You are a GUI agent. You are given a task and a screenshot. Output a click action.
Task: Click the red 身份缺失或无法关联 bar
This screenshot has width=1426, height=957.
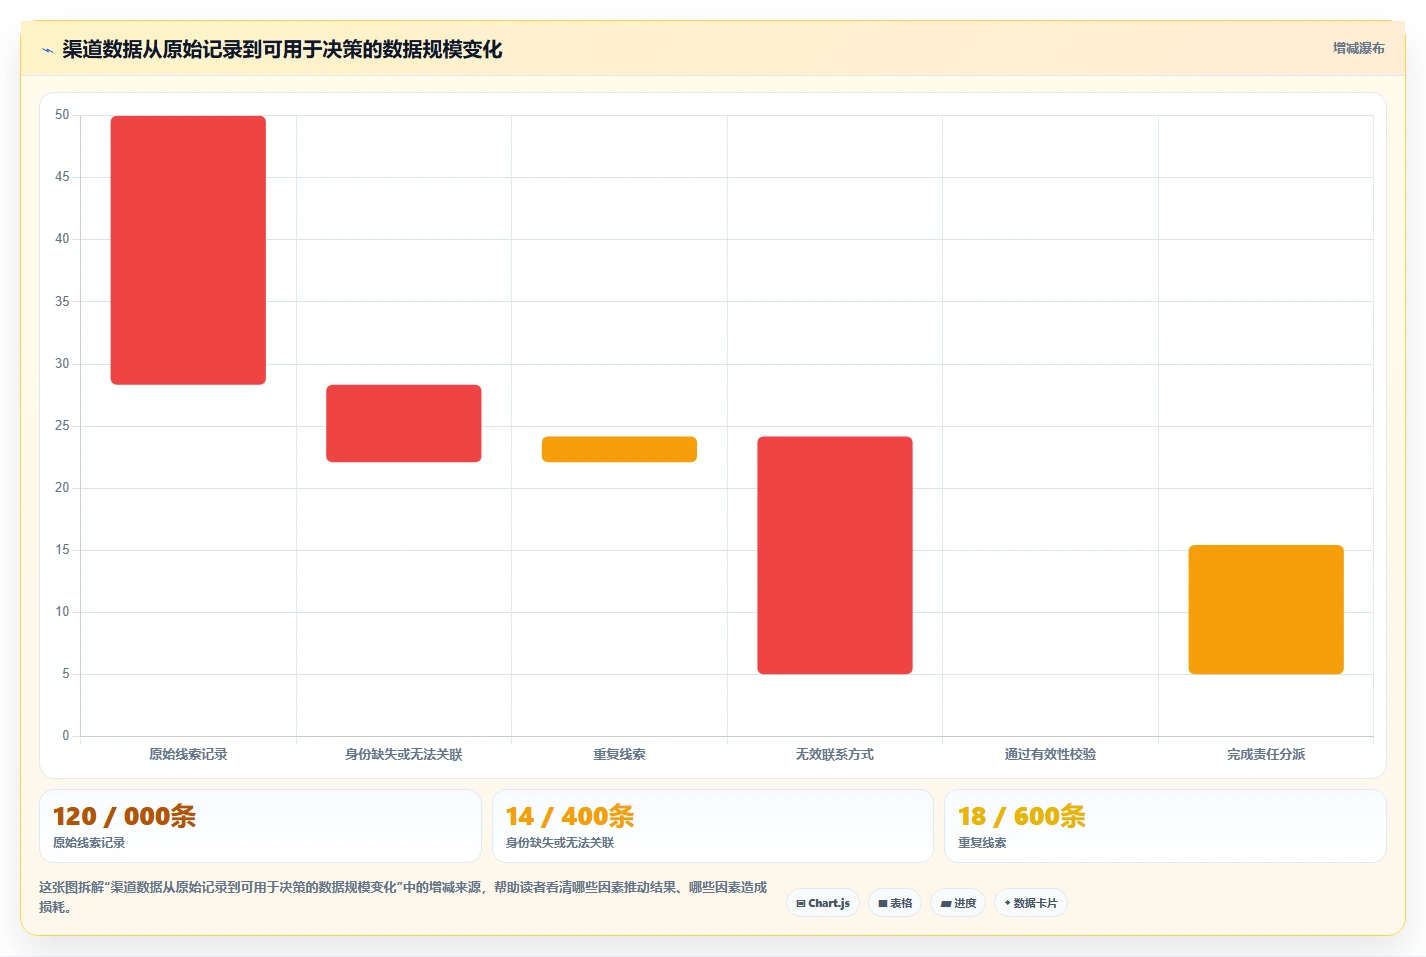[404, 423]
